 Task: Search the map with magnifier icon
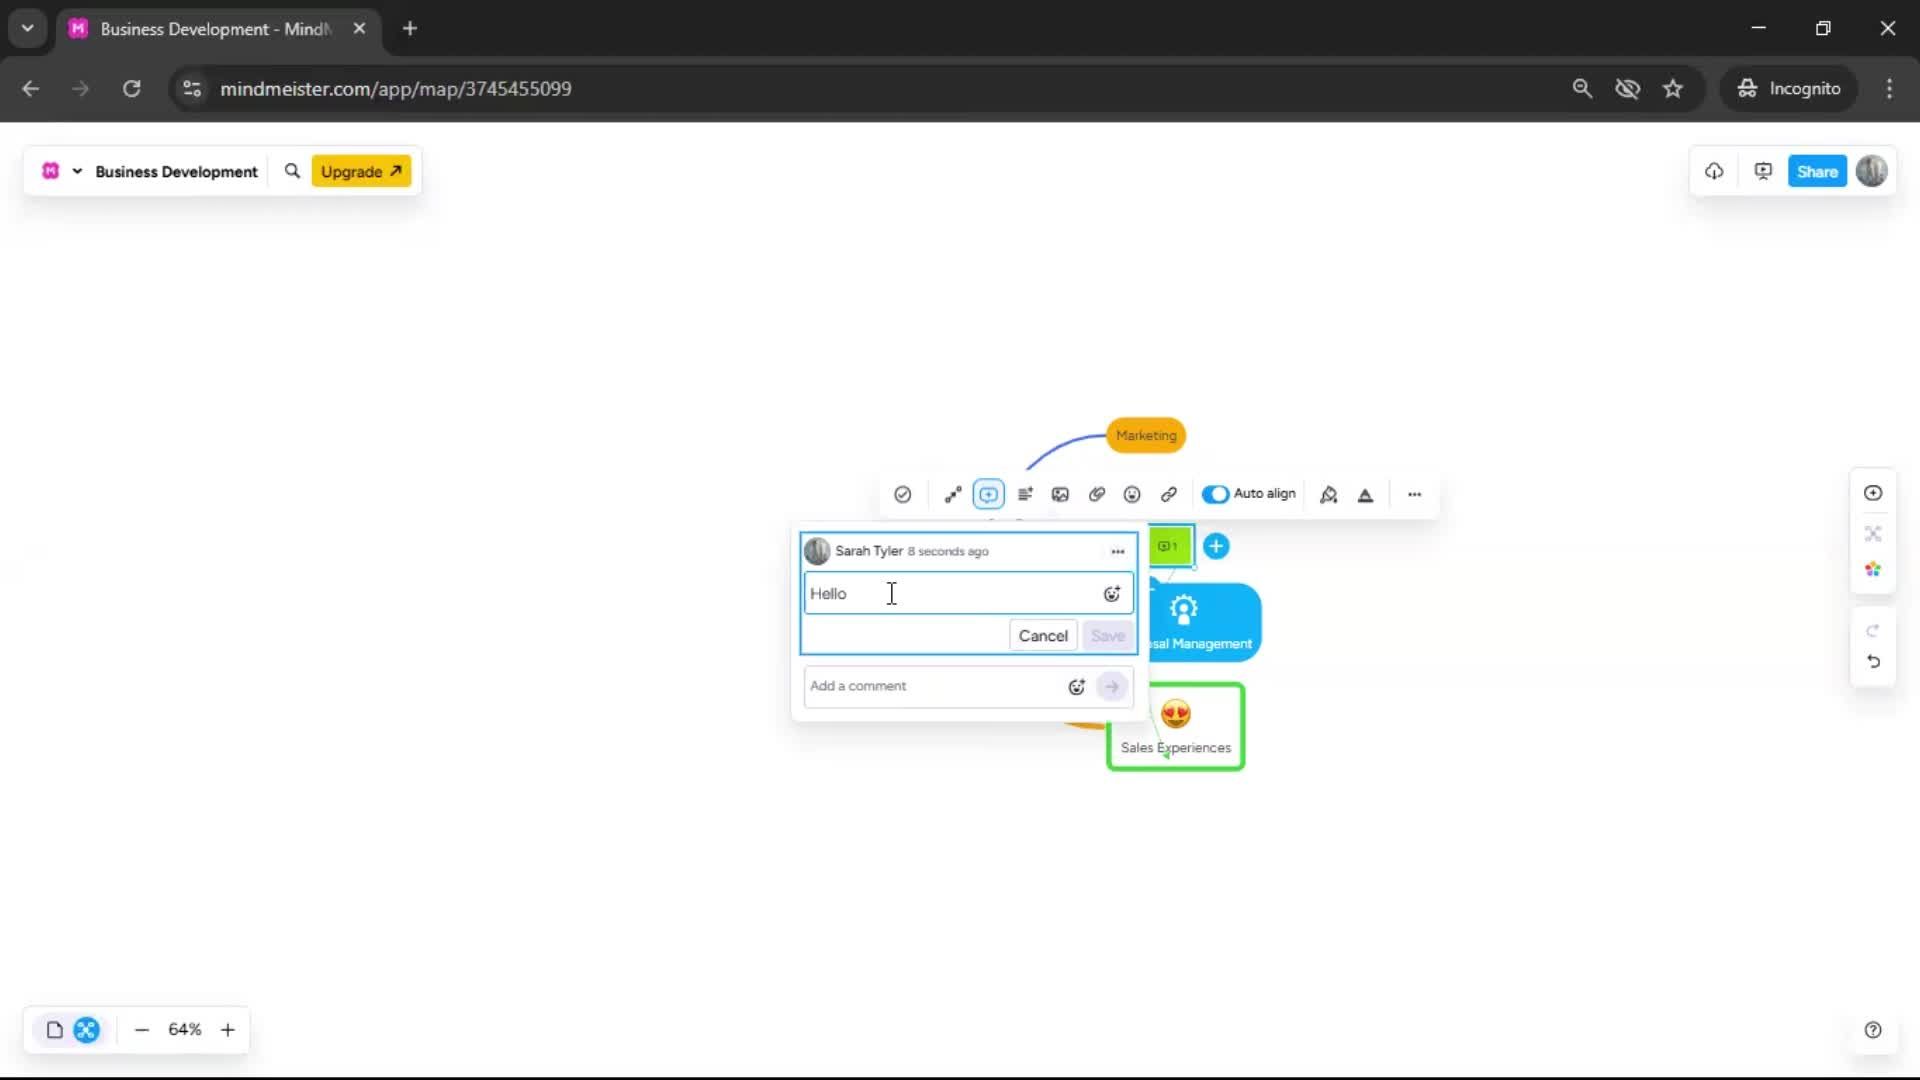coord(292,171)
